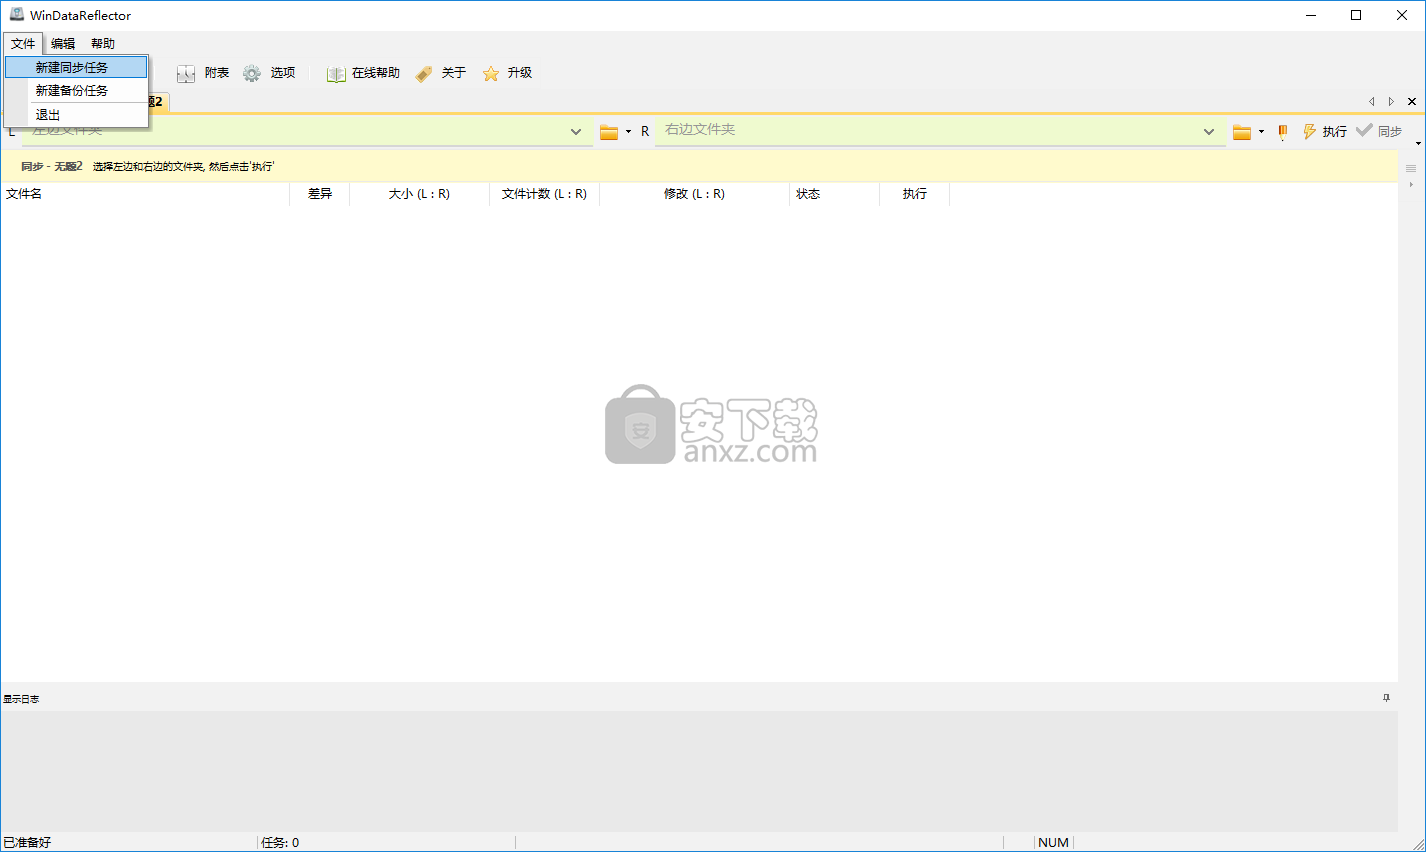Browse for the right folder with folder icon

[1242, 132]
